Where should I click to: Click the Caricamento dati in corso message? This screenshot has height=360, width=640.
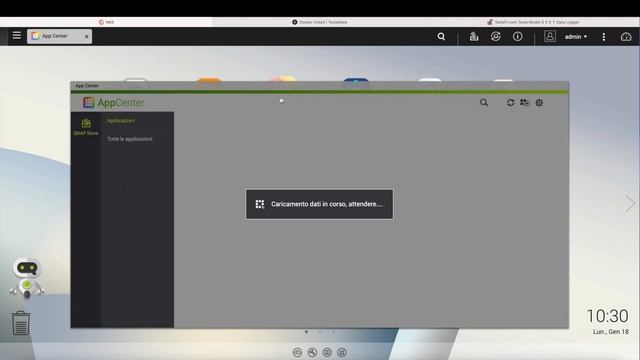(x=327, y=204)
